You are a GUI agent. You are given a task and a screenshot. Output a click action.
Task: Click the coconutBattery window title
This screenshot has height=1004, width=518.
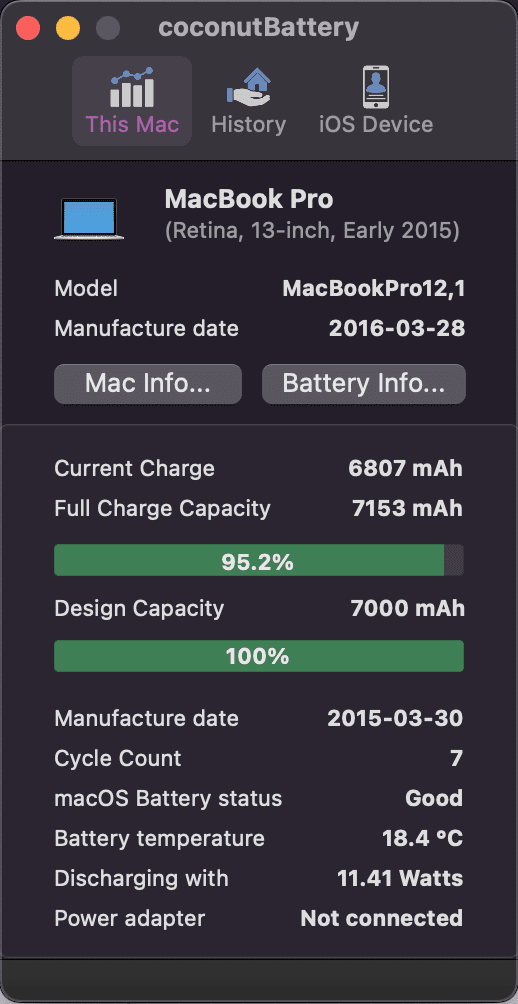coord(259,28)
